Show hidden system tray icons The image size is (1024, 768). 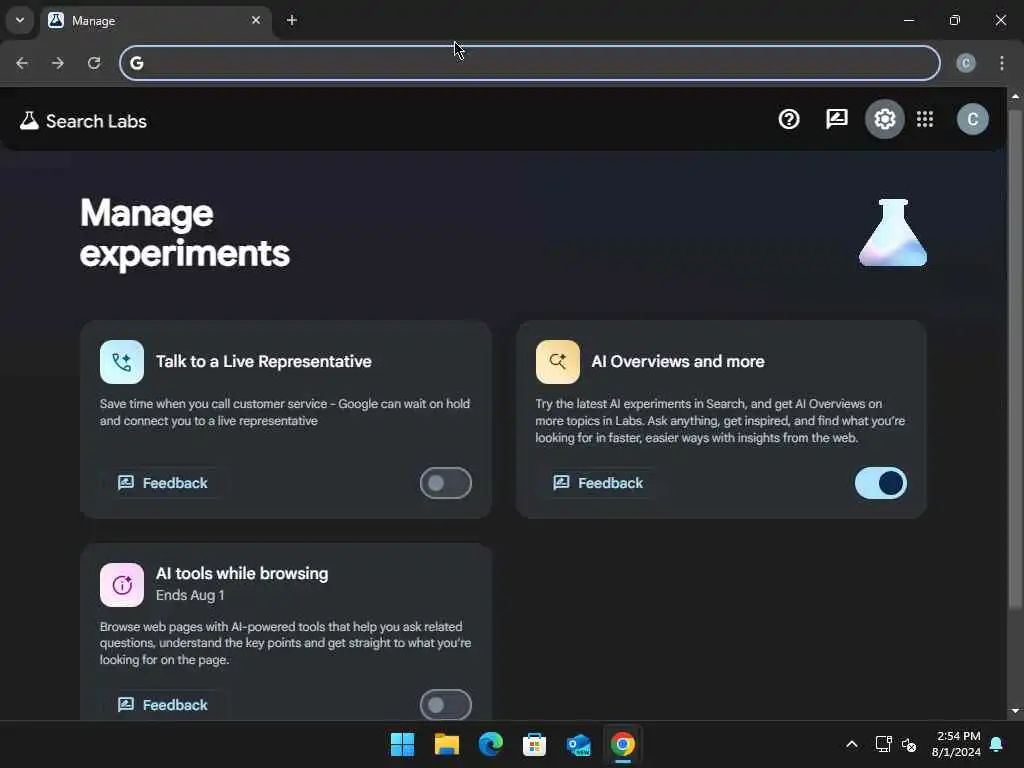[852, 744]
